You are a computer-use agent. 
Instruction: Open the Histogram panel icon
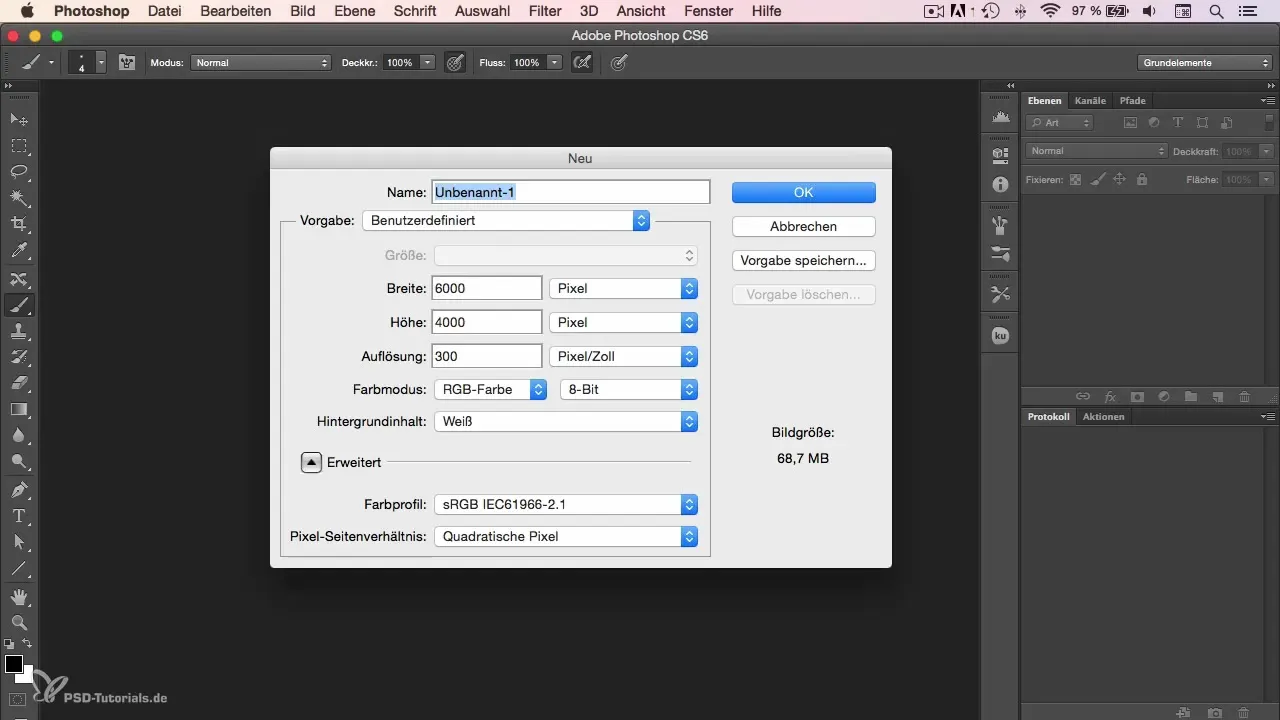point(1000,119)
